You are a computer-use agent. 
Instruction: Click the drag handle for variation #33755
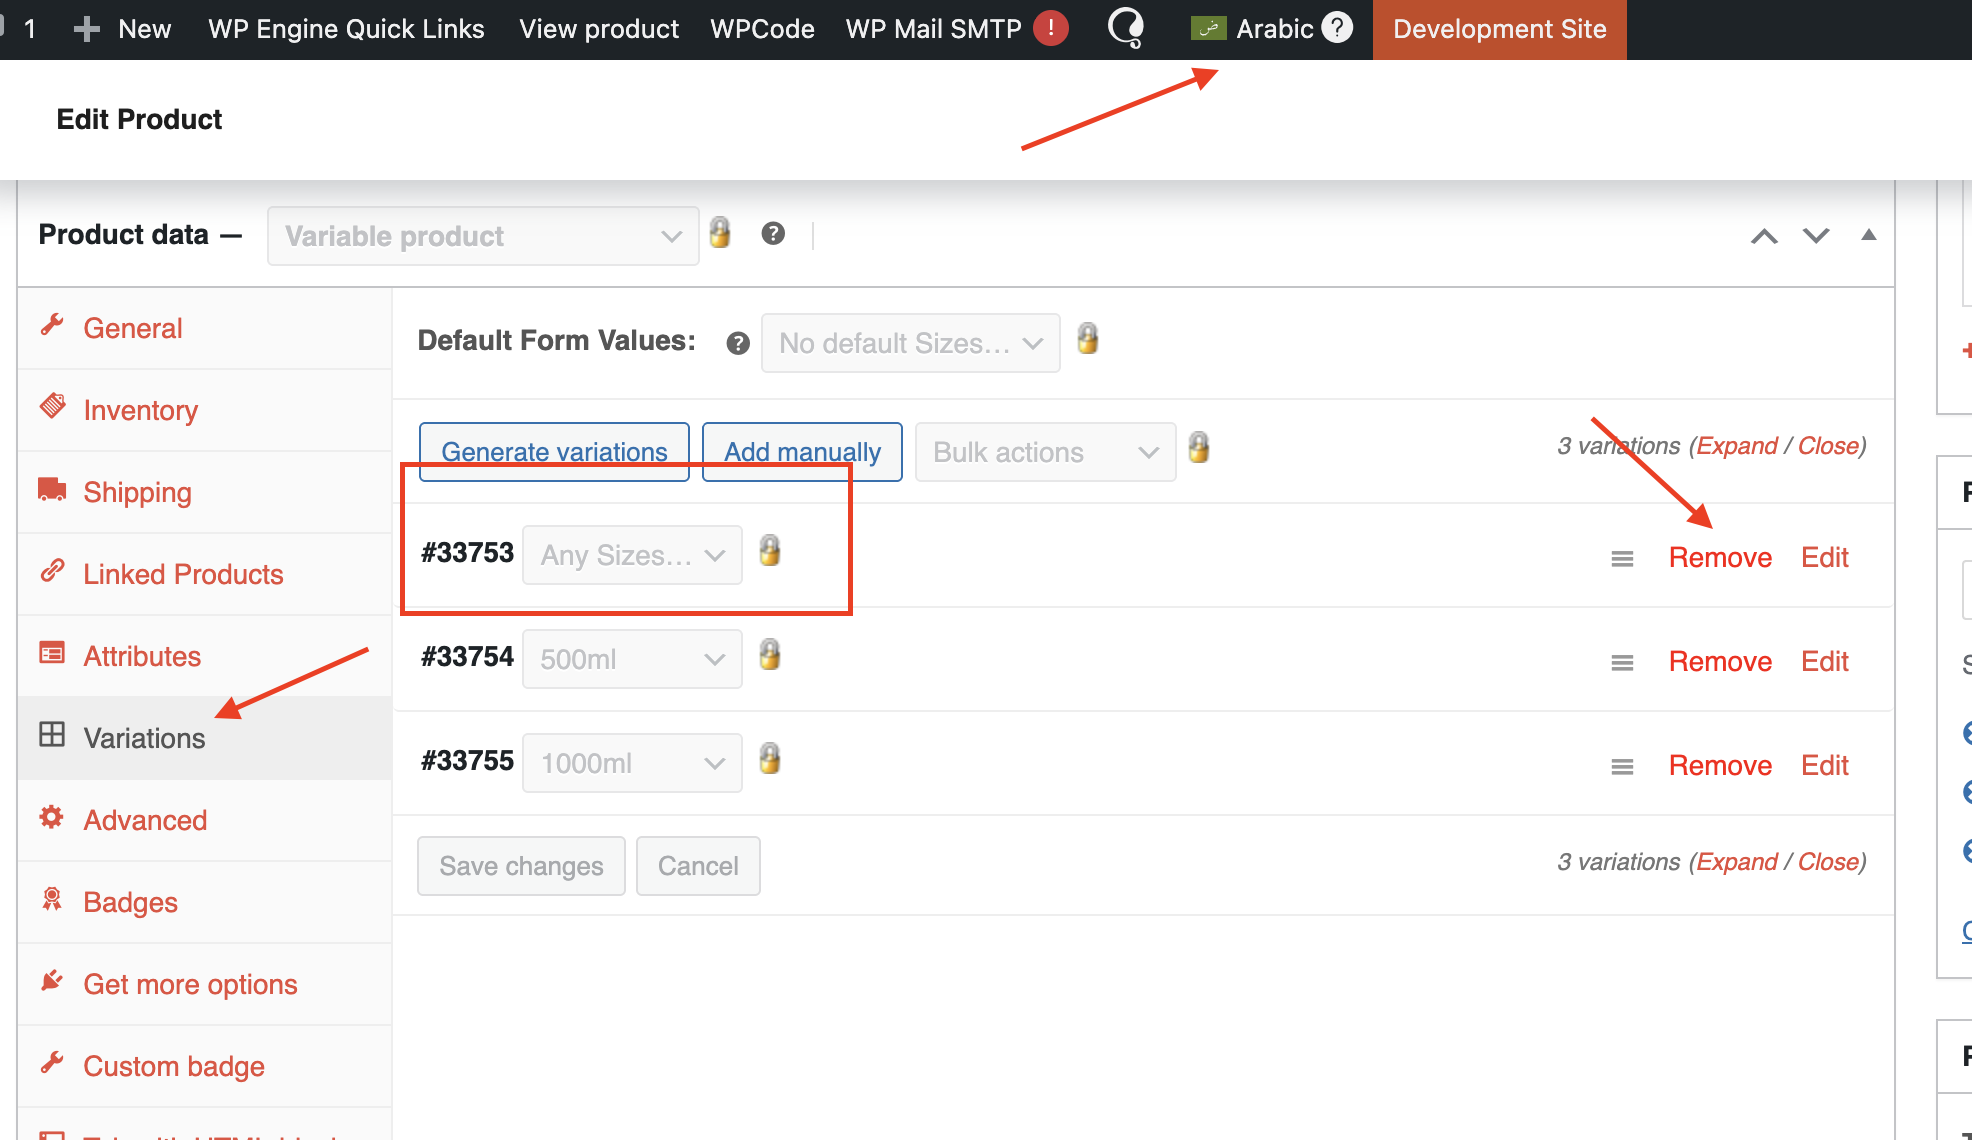click(1622, 767)
